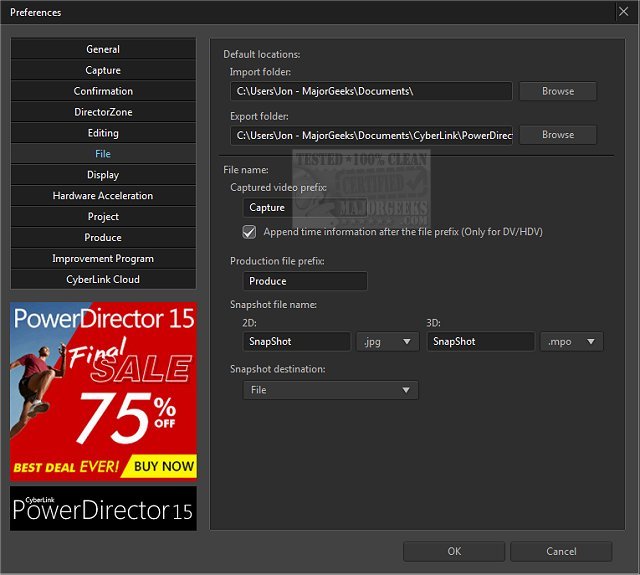Expand Snapshot destination dropdown
The width and height of the screenshot is (640, 575).
[331, 390]
